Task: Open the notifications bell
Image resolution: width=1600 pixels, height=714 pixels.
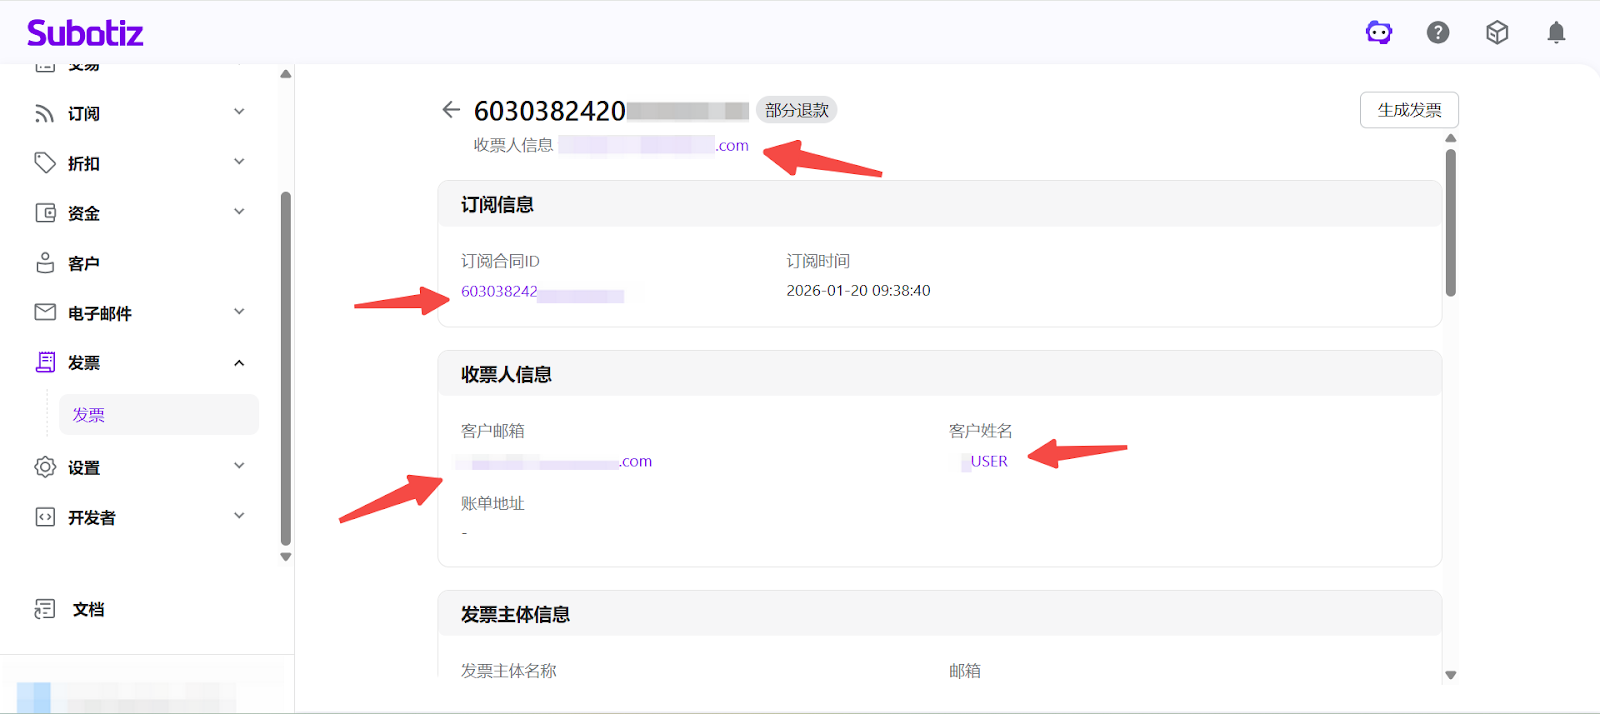Action: click(x=1556, y=33)
